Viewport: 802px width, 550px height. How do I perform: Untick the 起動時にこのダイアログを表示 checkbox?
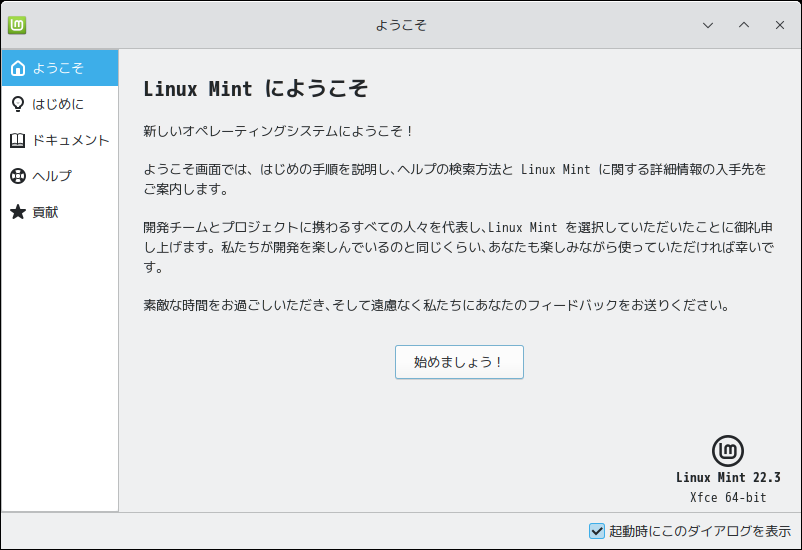(x=597, y=531)
